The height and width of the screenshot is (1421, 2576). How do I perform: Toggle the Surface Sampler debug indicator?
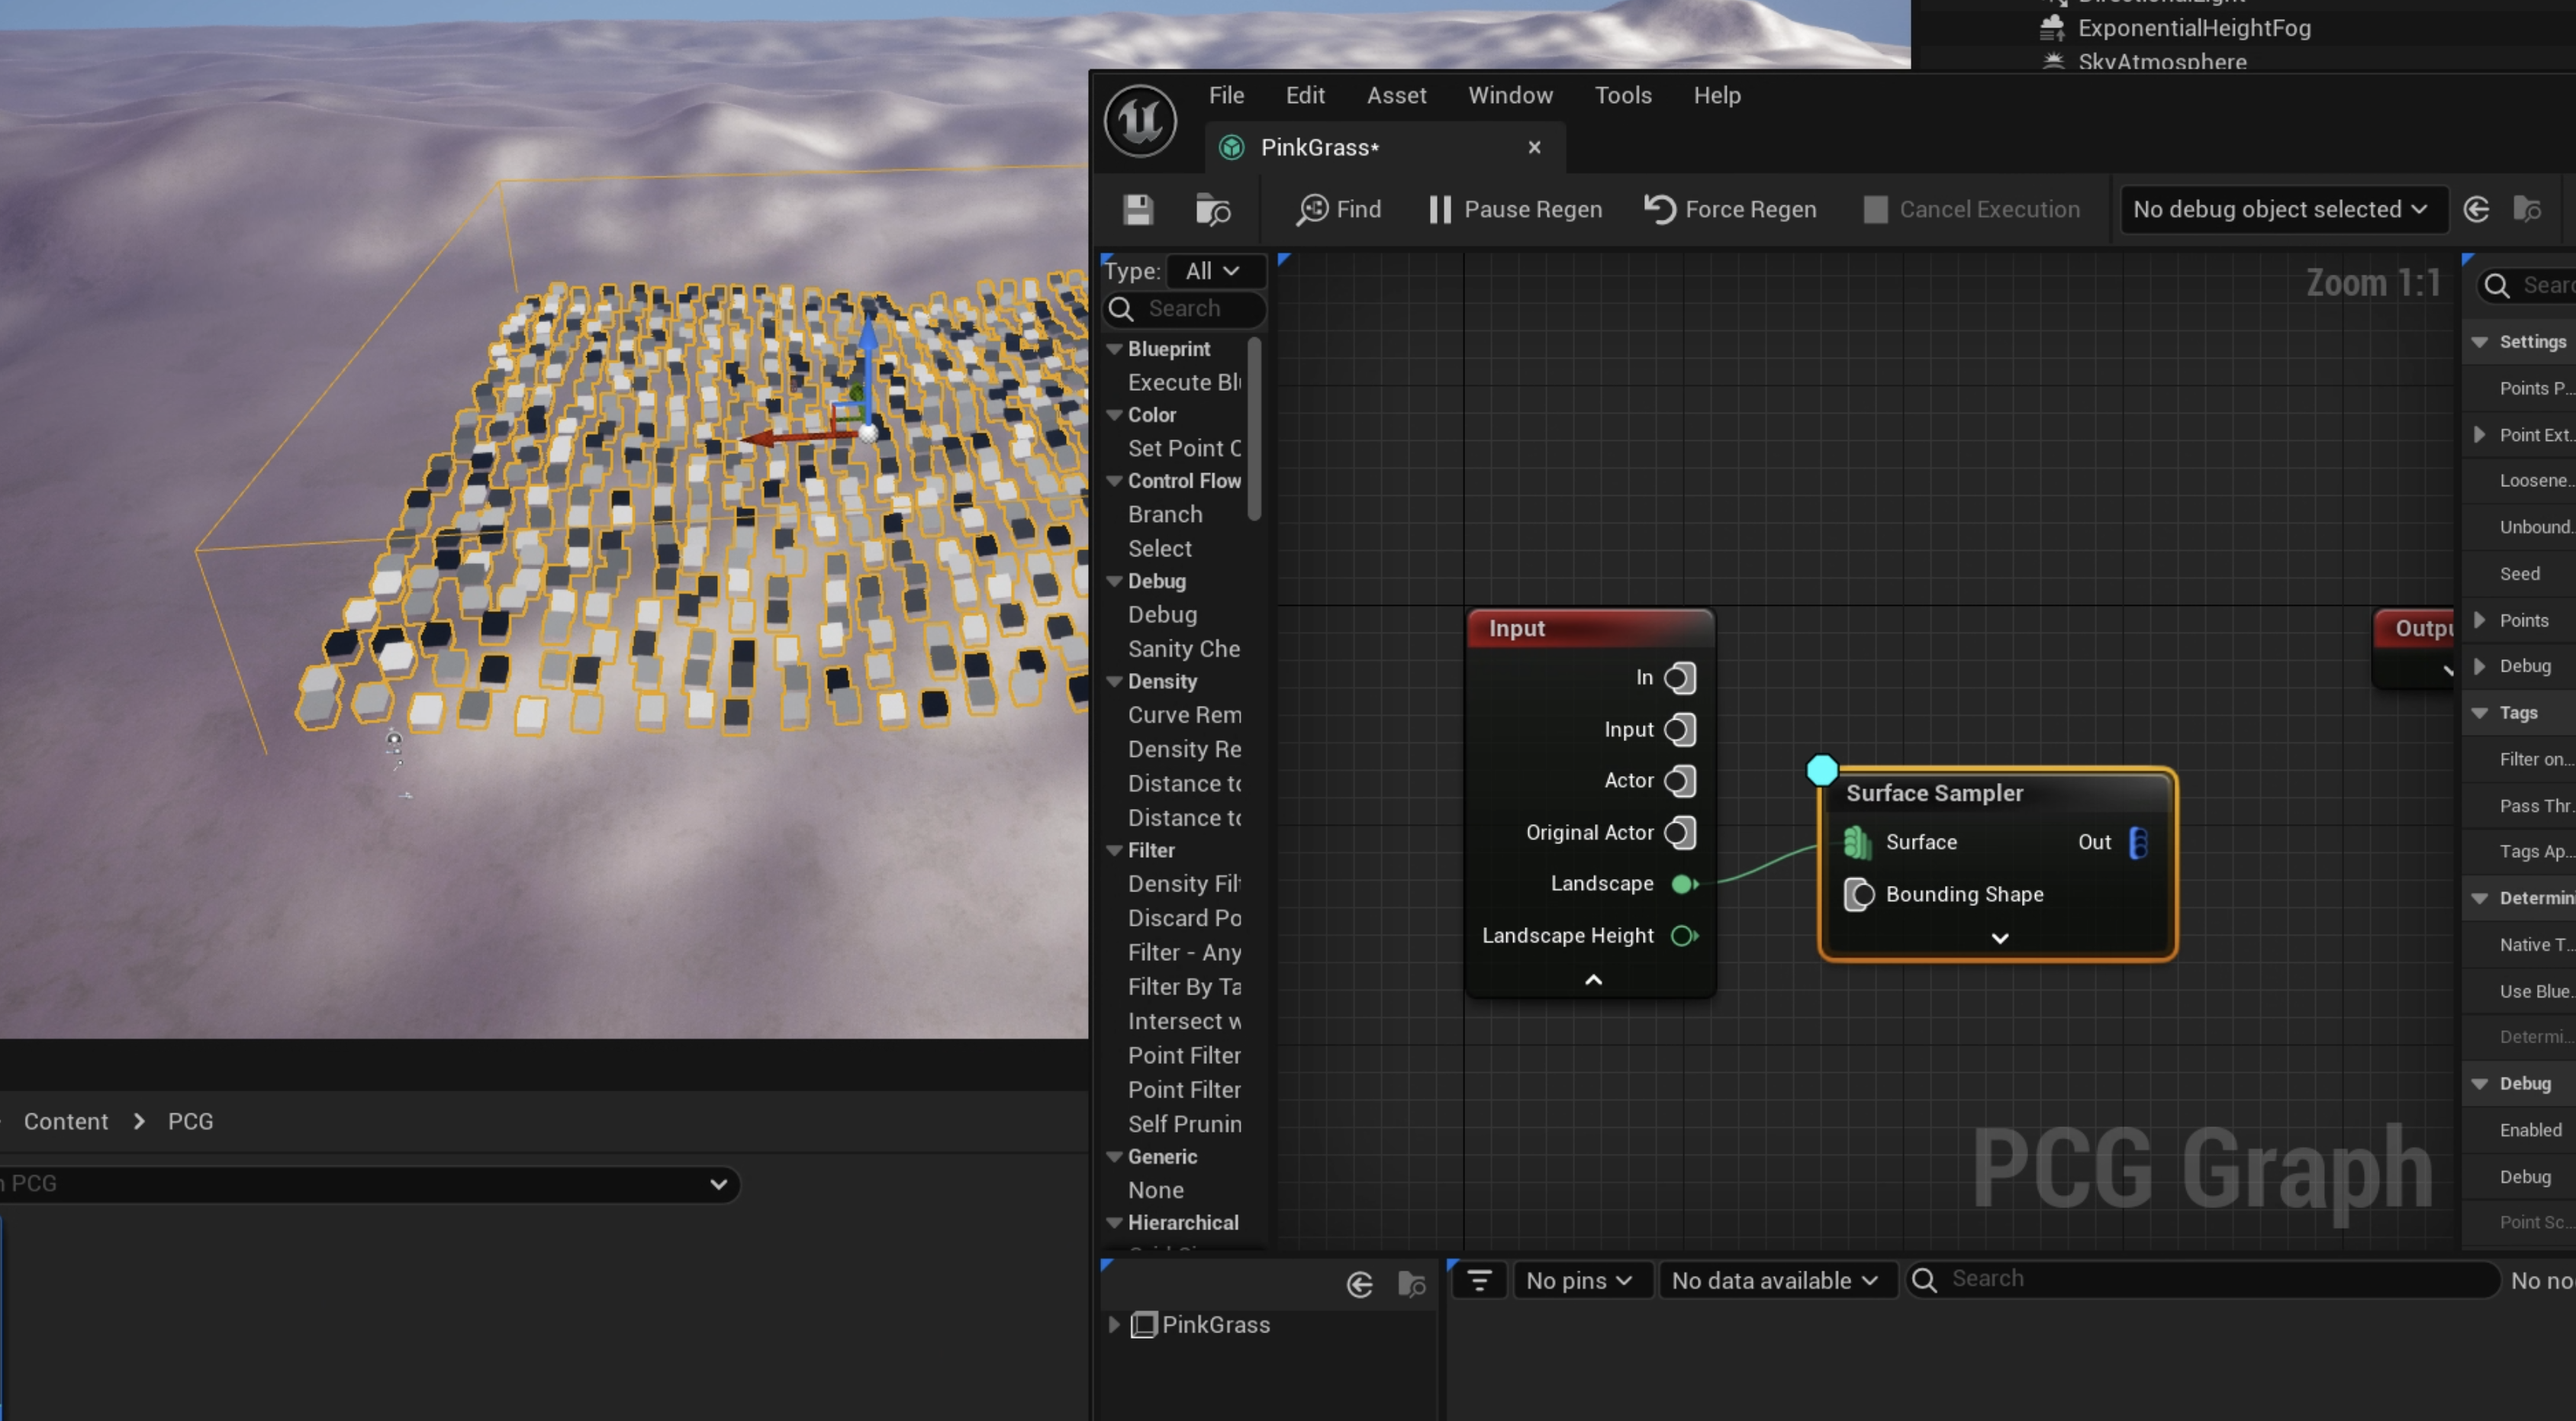pyautogui.click(x=1821, y=770)
